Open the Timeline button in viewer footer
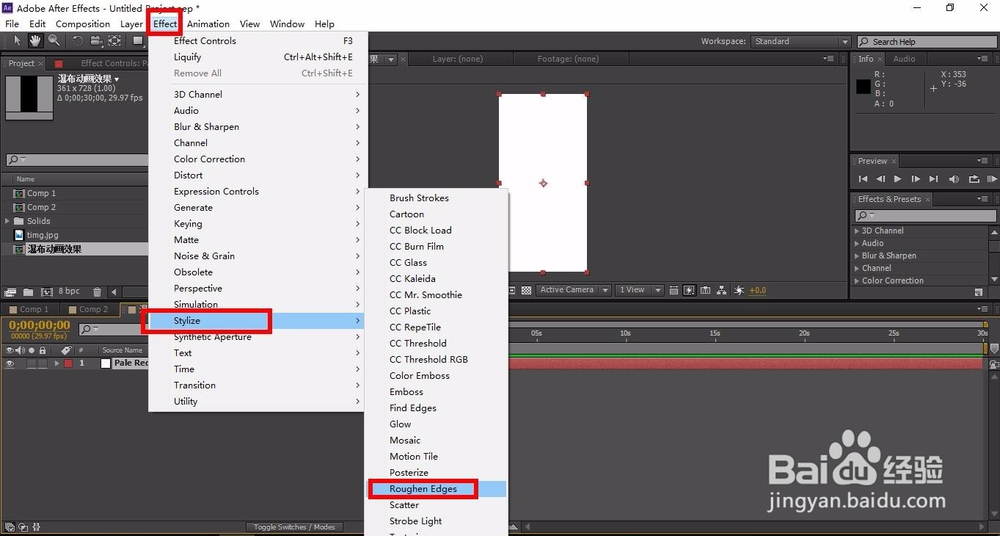The width and height of the screenshot is (1000, 536). pyautogui.click(x=705, y=290)
